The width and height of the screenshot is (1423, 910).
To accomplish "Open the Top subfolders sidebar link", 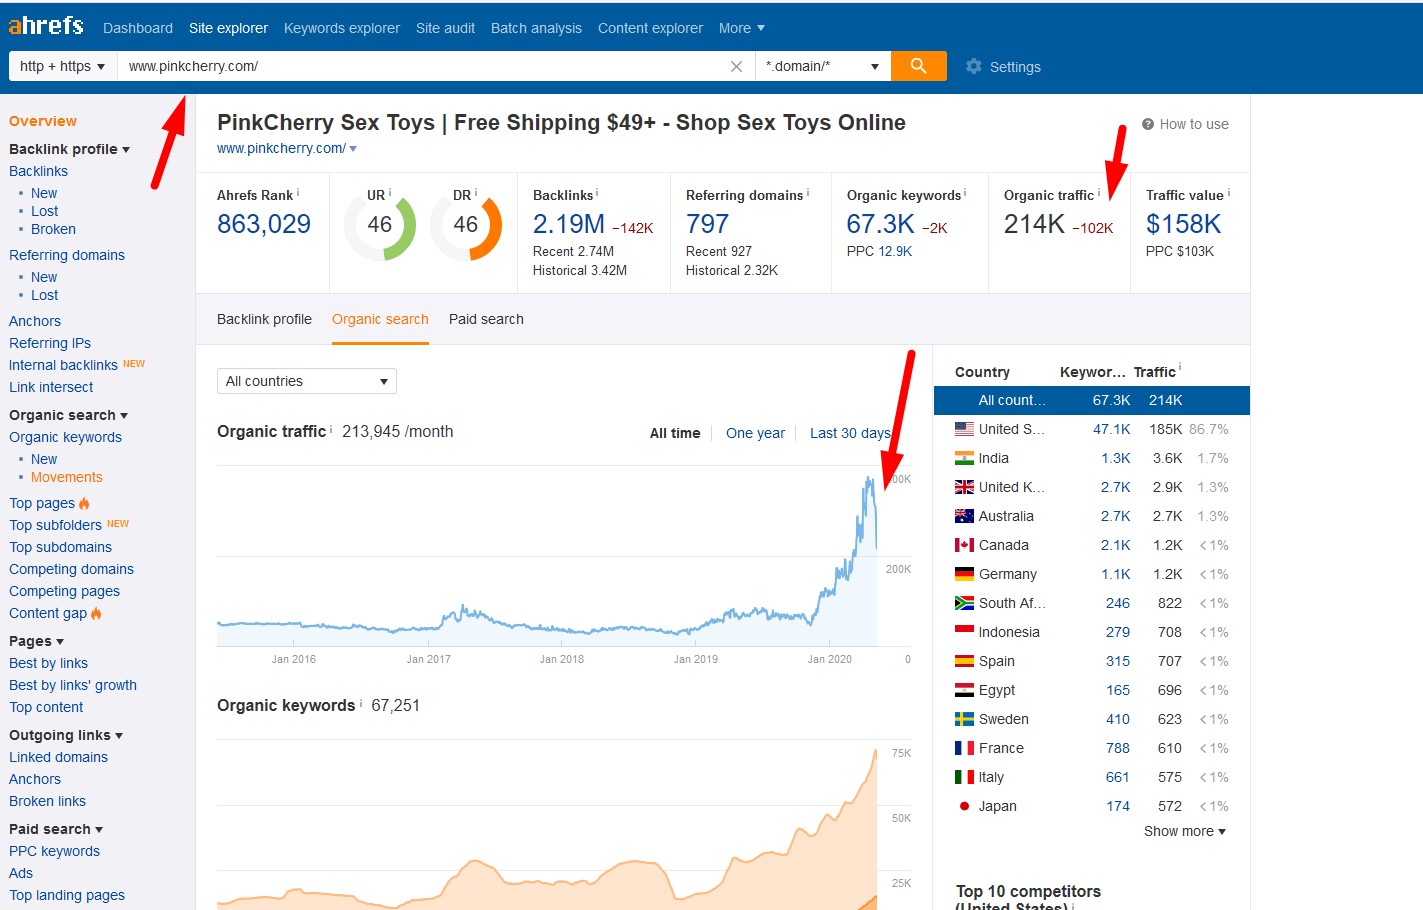I will (x=55, y=525).
